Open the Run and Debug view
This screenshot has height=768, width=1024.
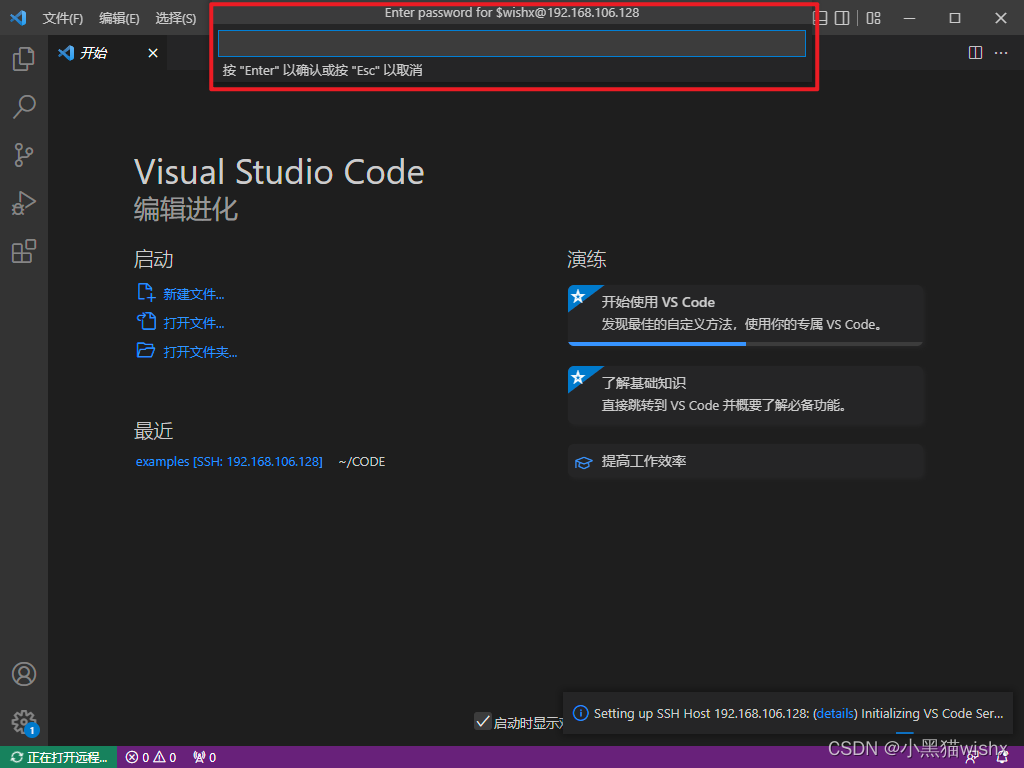tap(23, 203)
